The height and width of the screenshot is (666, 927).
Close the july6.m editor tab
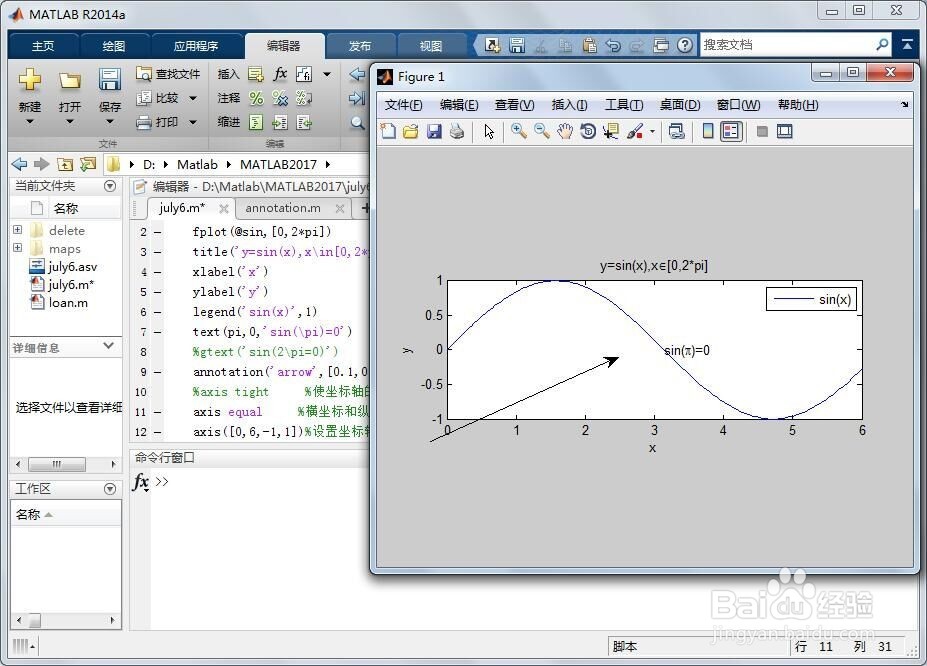point(223,209)
